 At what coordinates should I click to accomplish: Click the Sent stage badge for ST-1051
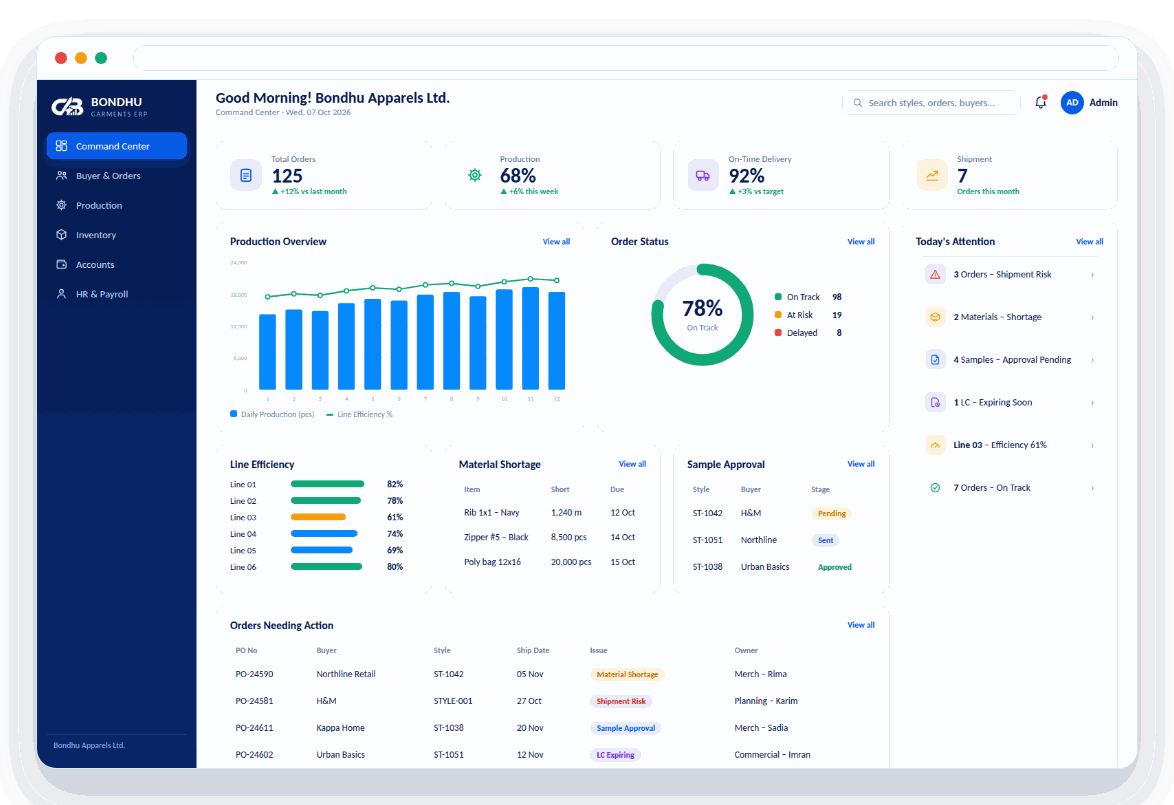pyautogui.click(x=826, y=541)
